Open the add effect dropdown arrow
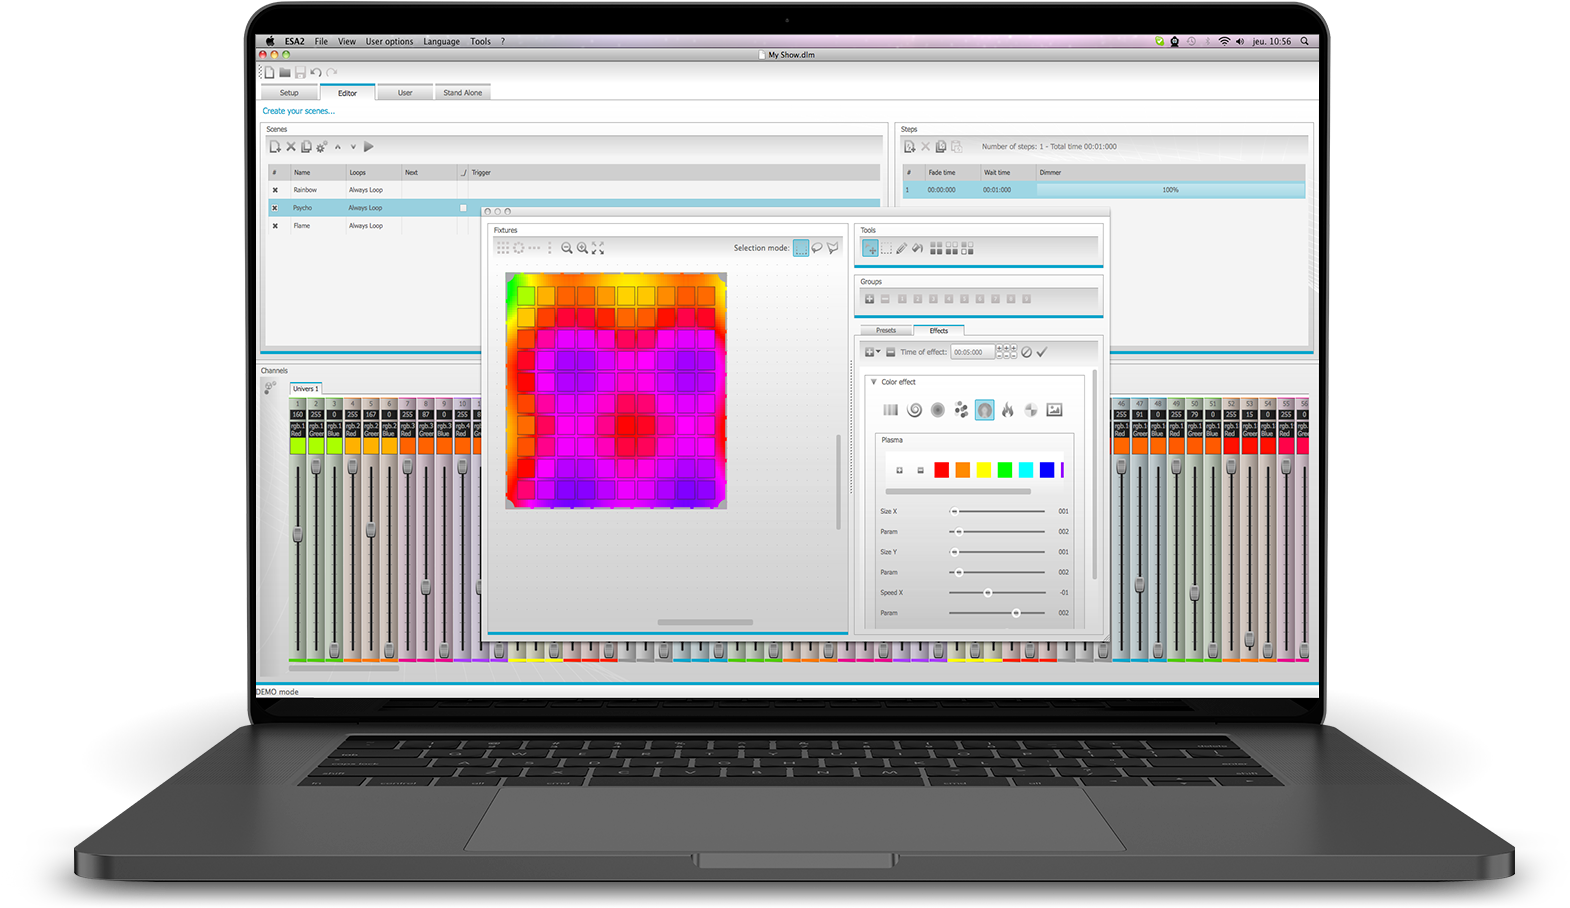This screenshot has width=1570, height=908. point(878,352)
